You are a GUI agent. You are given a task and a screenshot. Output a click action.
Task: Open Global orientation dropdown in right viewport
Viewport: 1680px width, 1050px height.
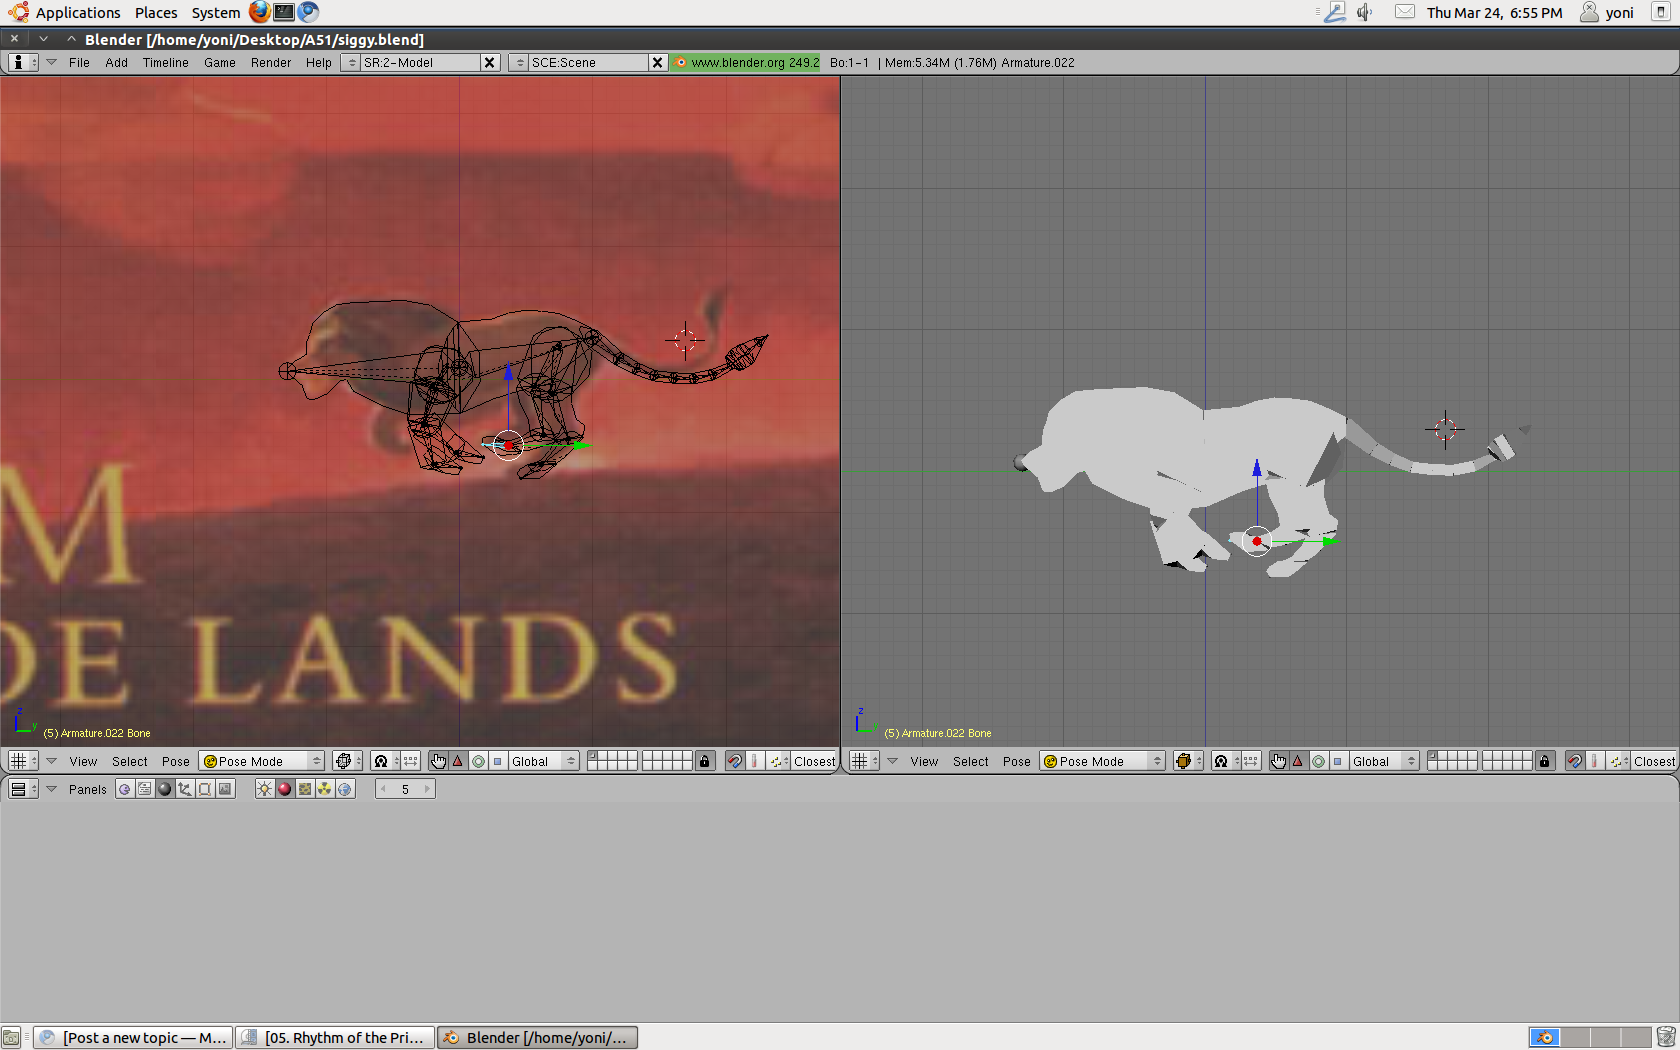click(1384, 761)
